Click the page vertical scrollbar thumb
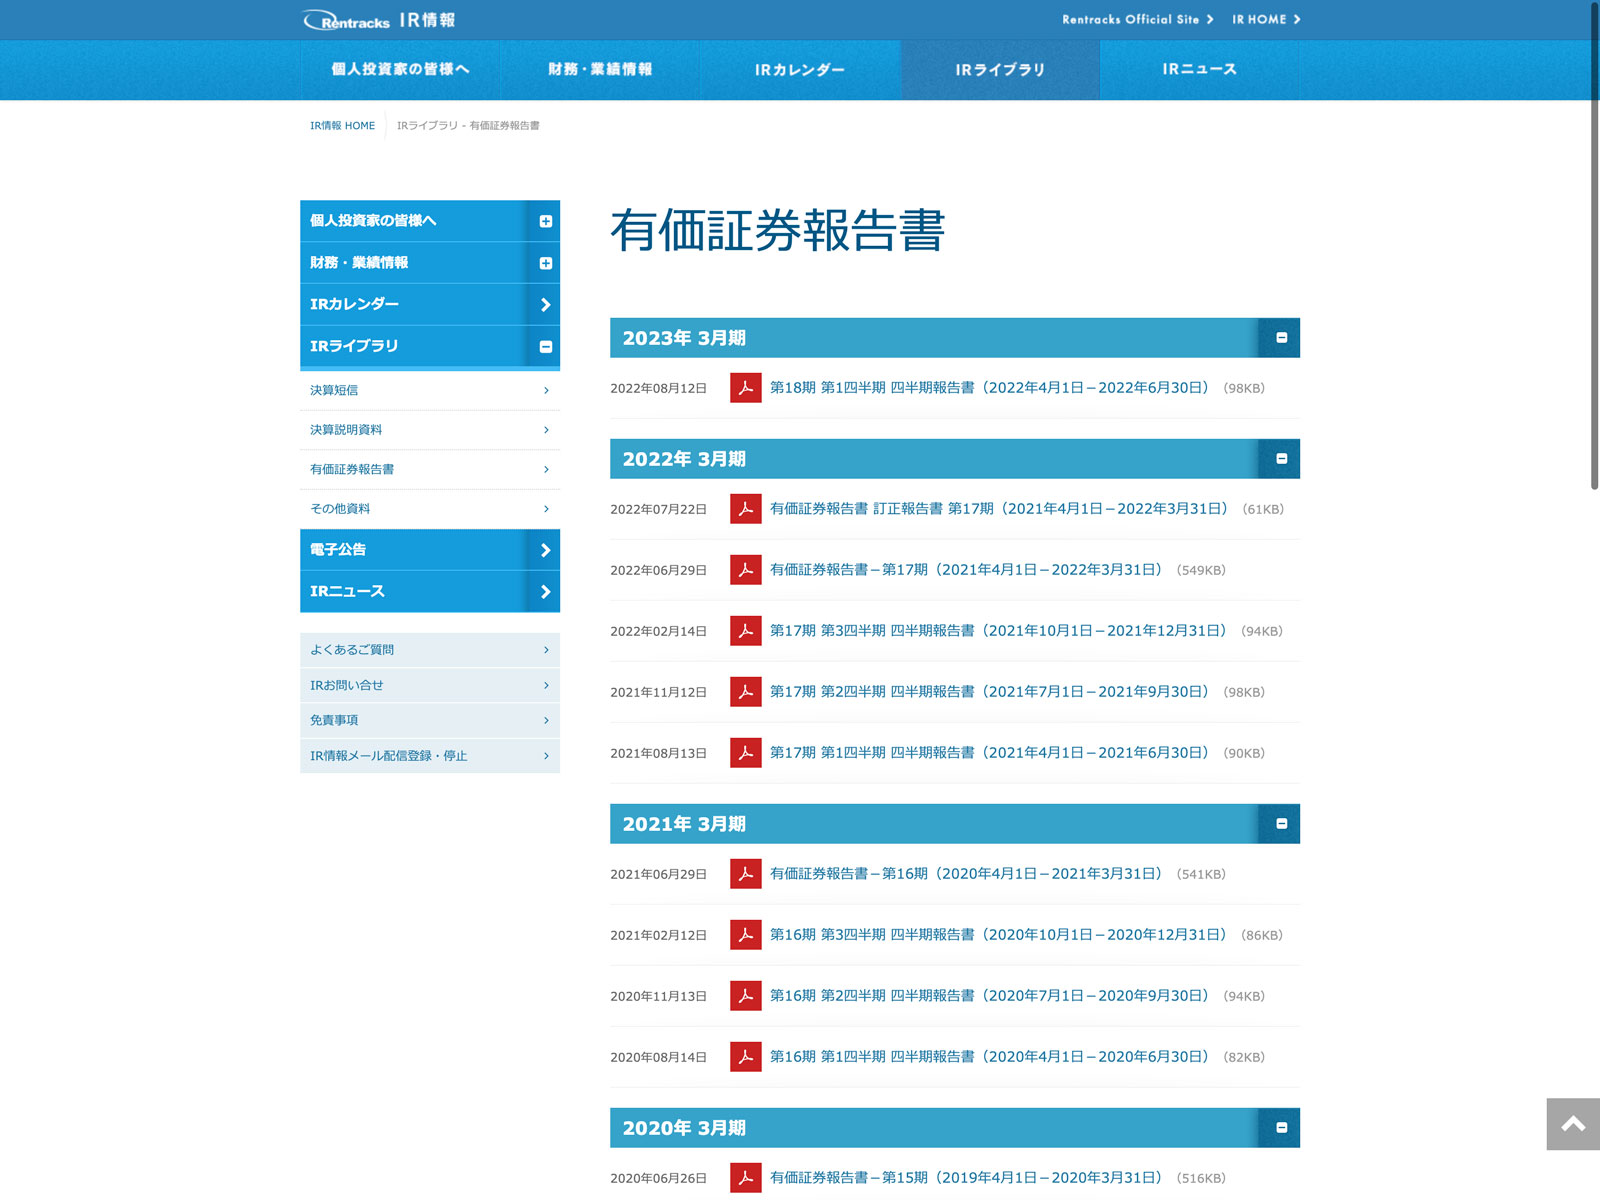Image resolution: width=1600 pixels, height=1200 pixels. [1594, 245]
